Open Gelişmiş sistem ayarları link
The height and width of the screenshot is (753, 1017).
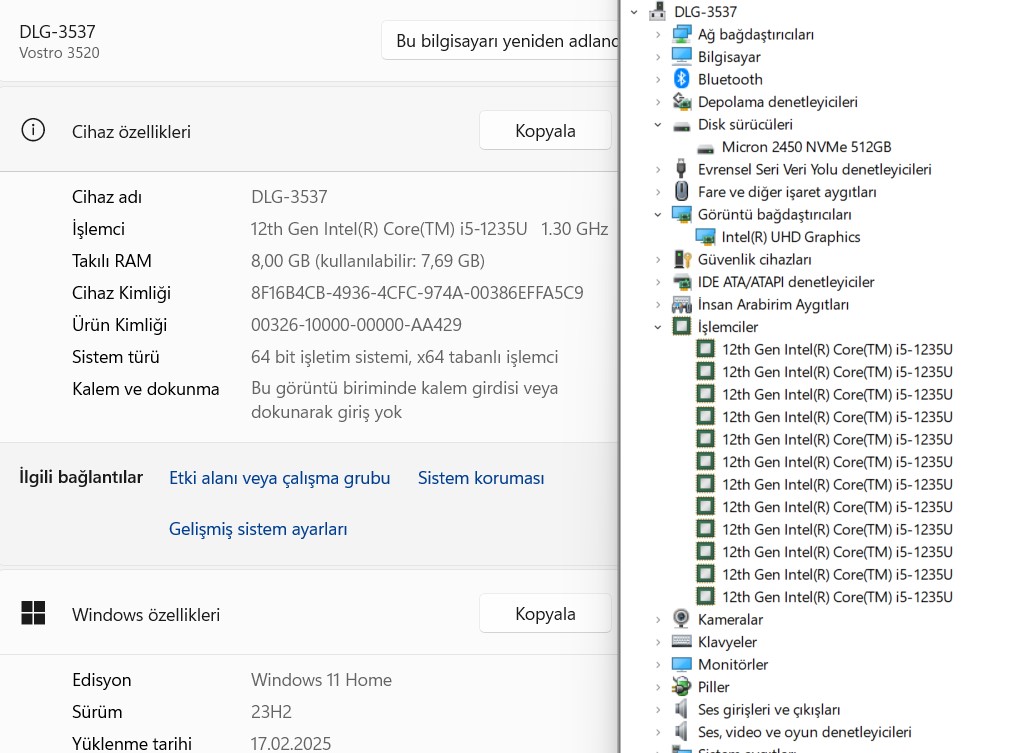258,529
